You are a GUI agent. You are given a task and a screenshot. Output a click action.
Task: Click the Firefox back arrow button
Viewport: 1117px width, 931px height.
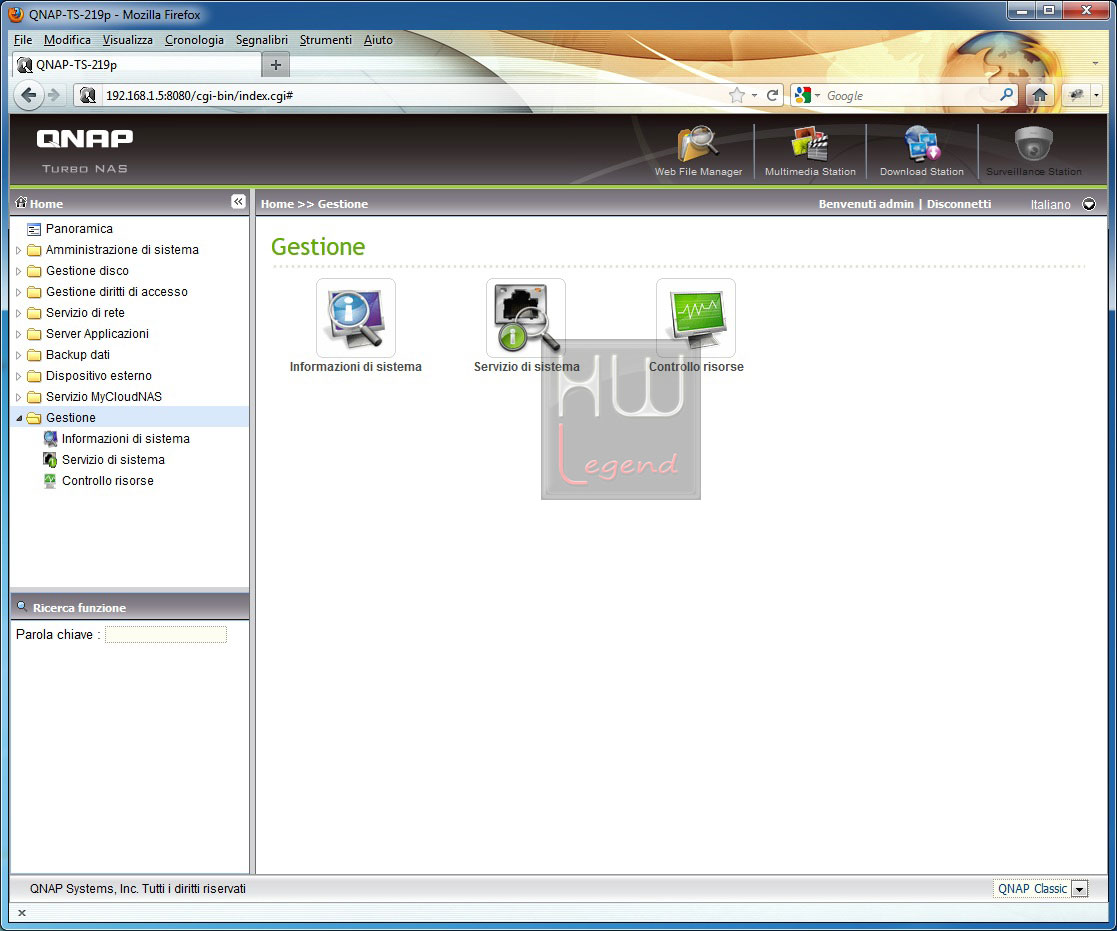point(28,95)
